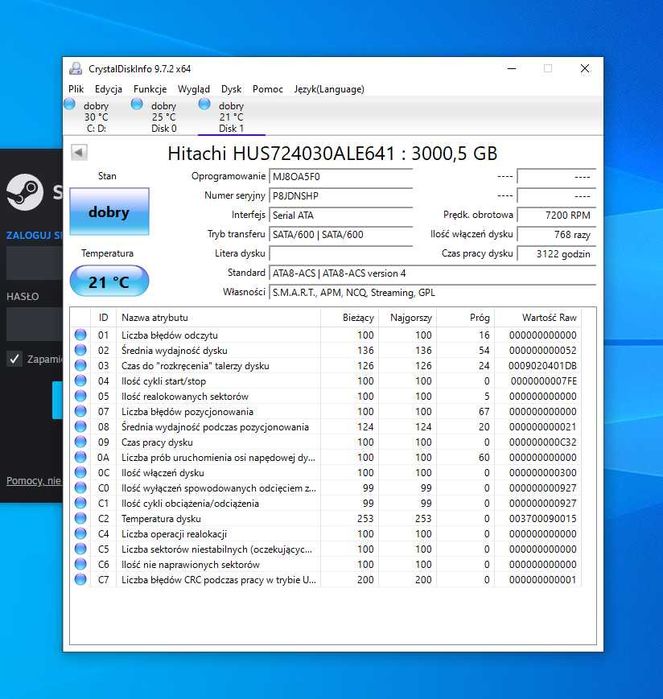This screenshot has width=663, height=699.
Task: Select the Disk 0 tab
Action: 164,117
